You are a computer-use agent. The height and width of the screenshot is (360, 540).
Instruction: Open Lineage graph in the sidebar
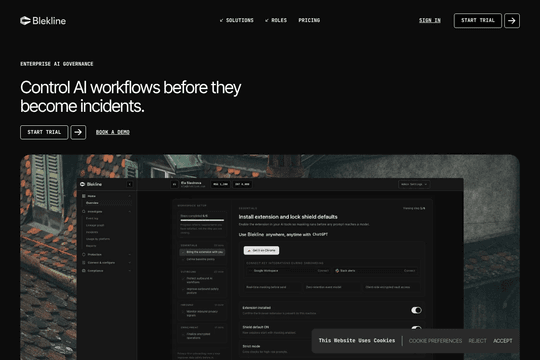tap(95, 225)
